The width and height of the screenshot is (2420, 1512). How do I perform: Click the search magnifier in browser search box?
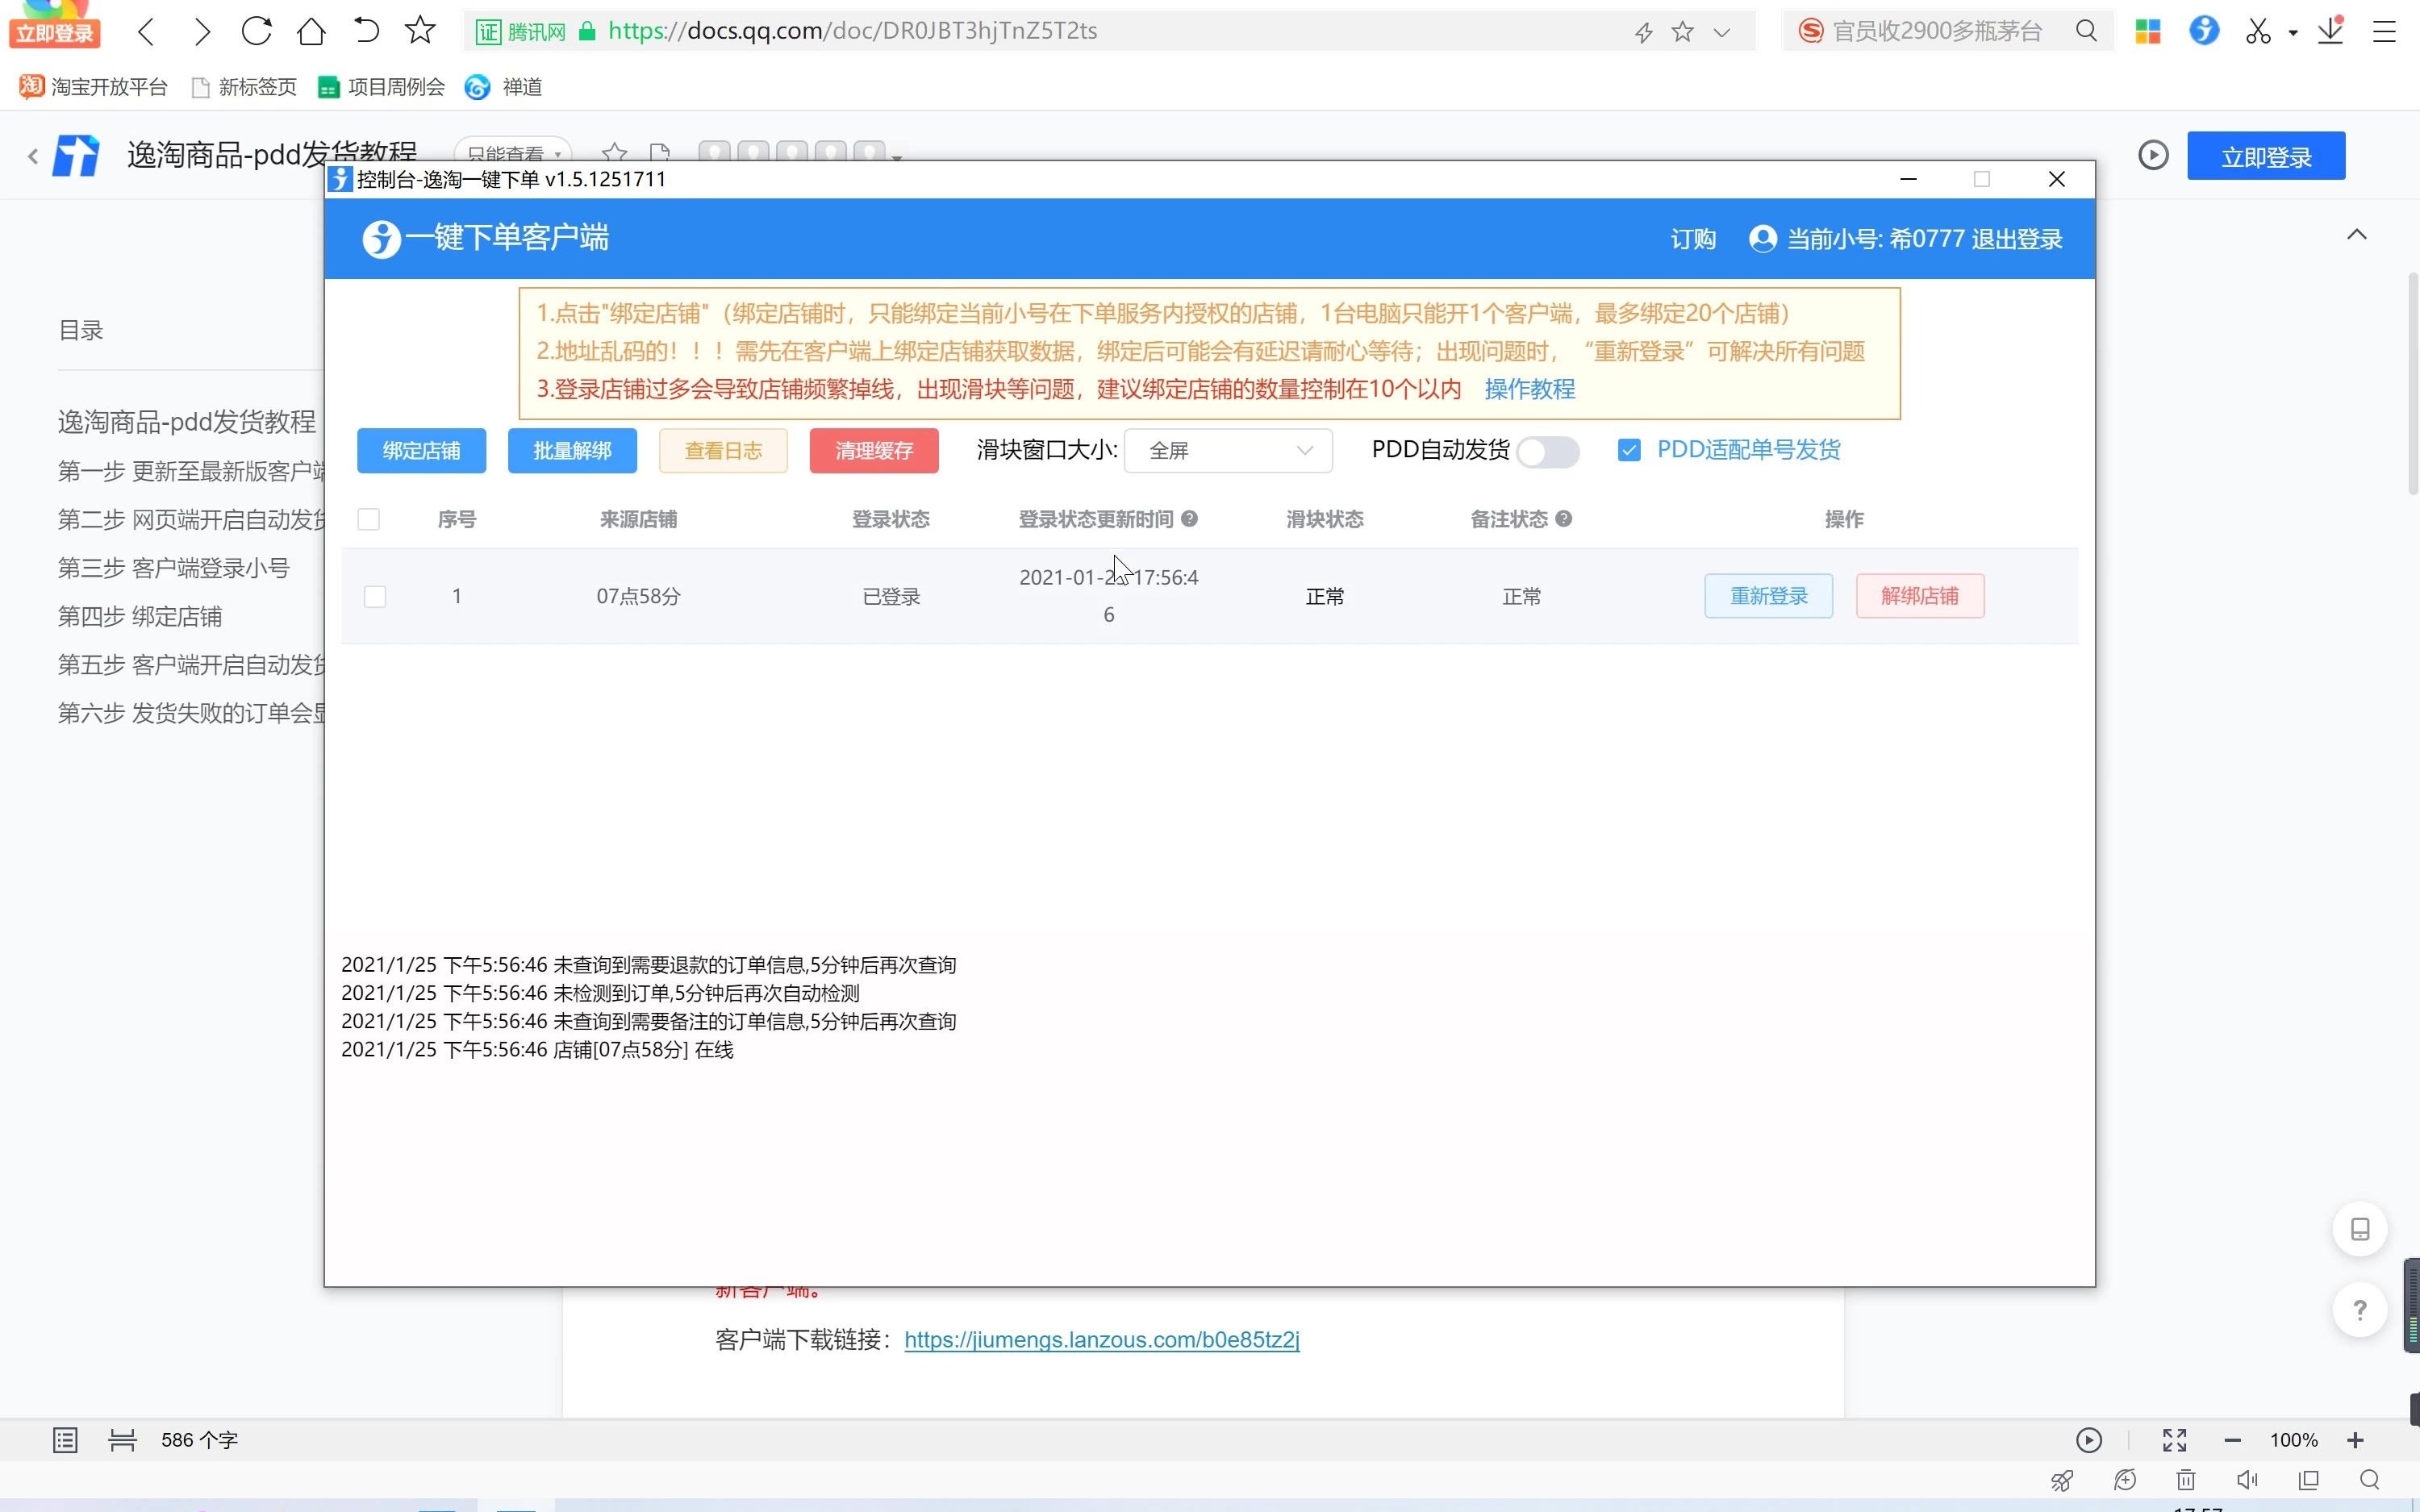click(2086, 31)
